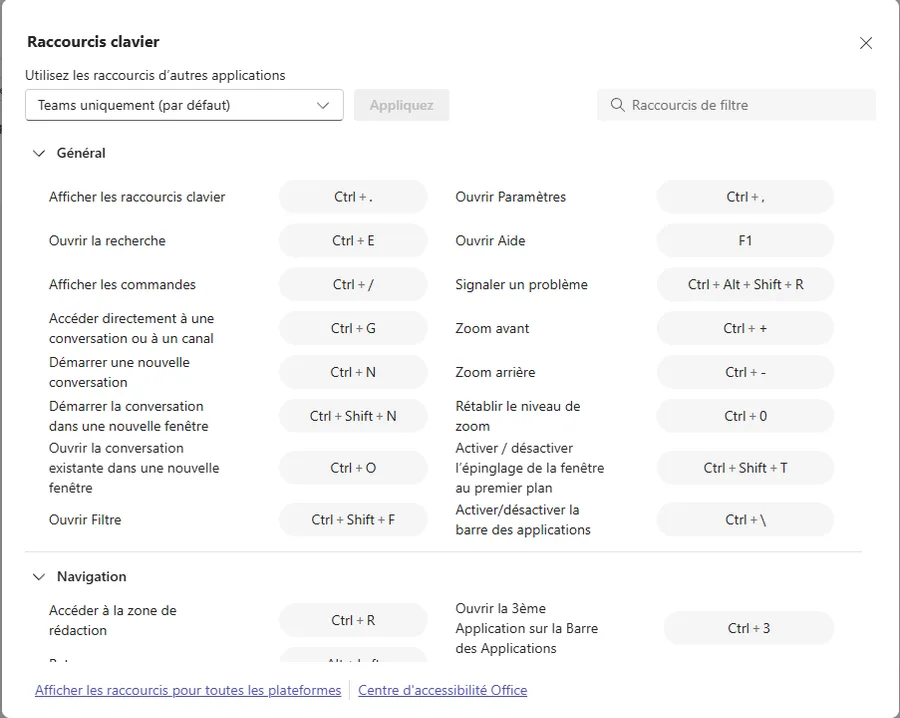Focus the Raccourcis de filtre search field

[x=736, y=105]
